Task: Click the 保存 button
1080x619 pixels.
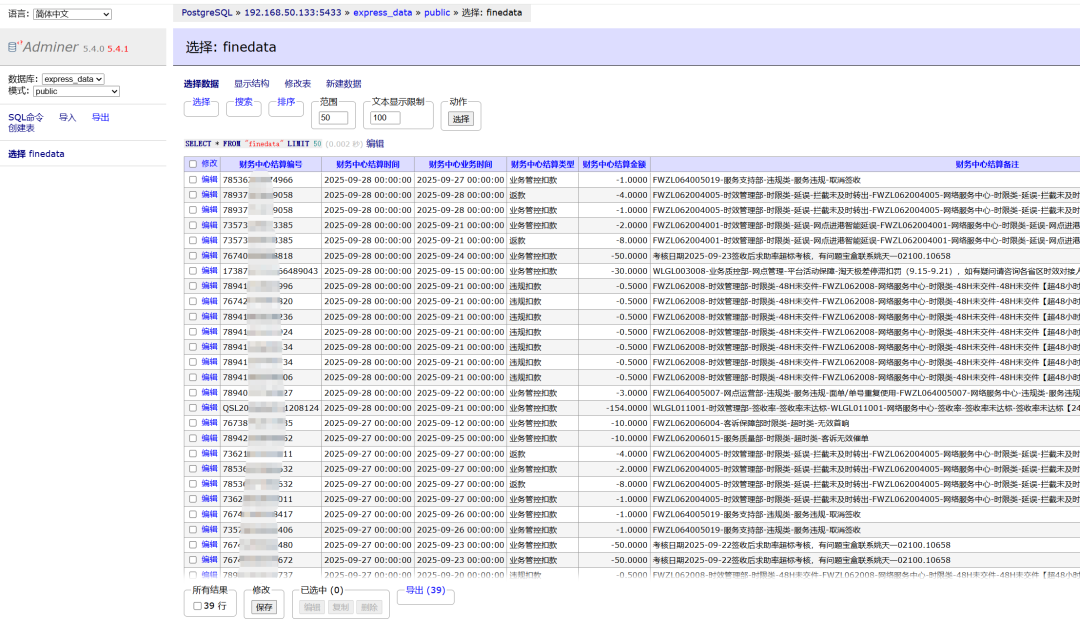Action: [x=264, y=607]
